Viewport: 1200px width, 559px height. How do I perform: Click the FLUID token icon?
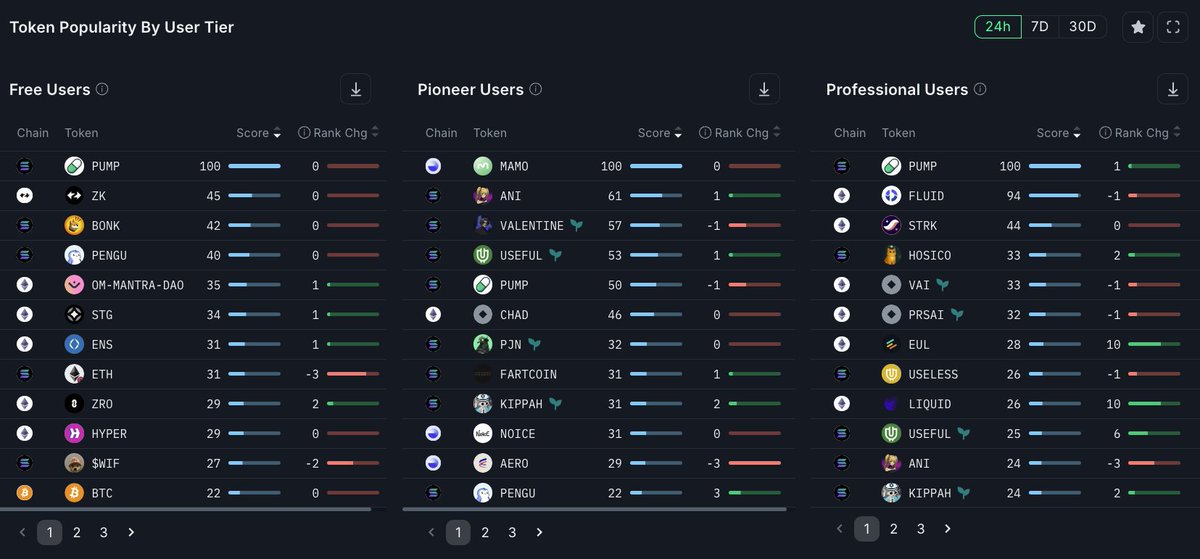(x=891, y=196)
